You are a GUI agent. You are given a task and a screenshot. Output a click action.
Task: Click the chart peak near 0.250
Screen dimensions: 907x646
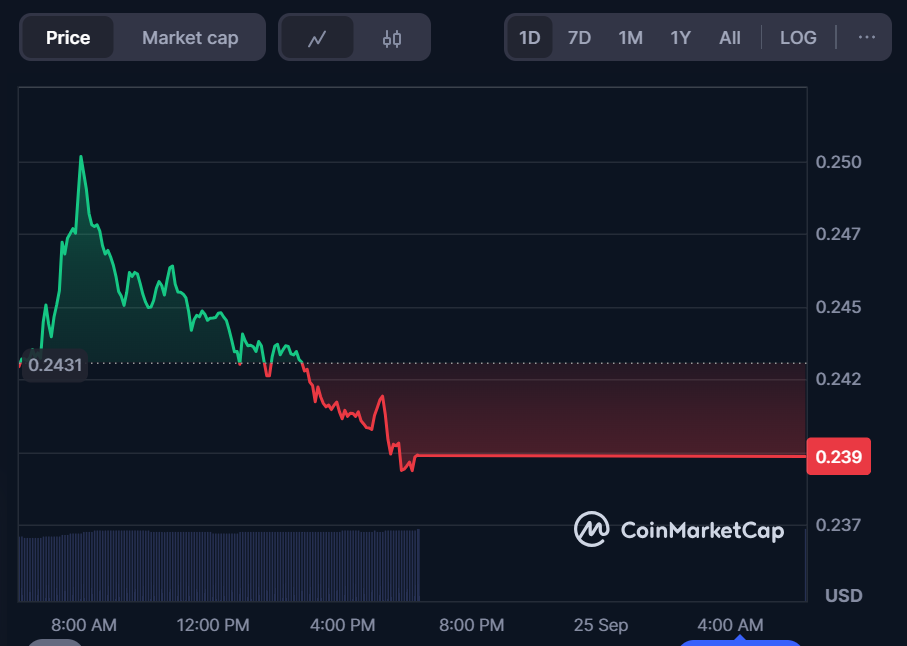tap(81, 158)
